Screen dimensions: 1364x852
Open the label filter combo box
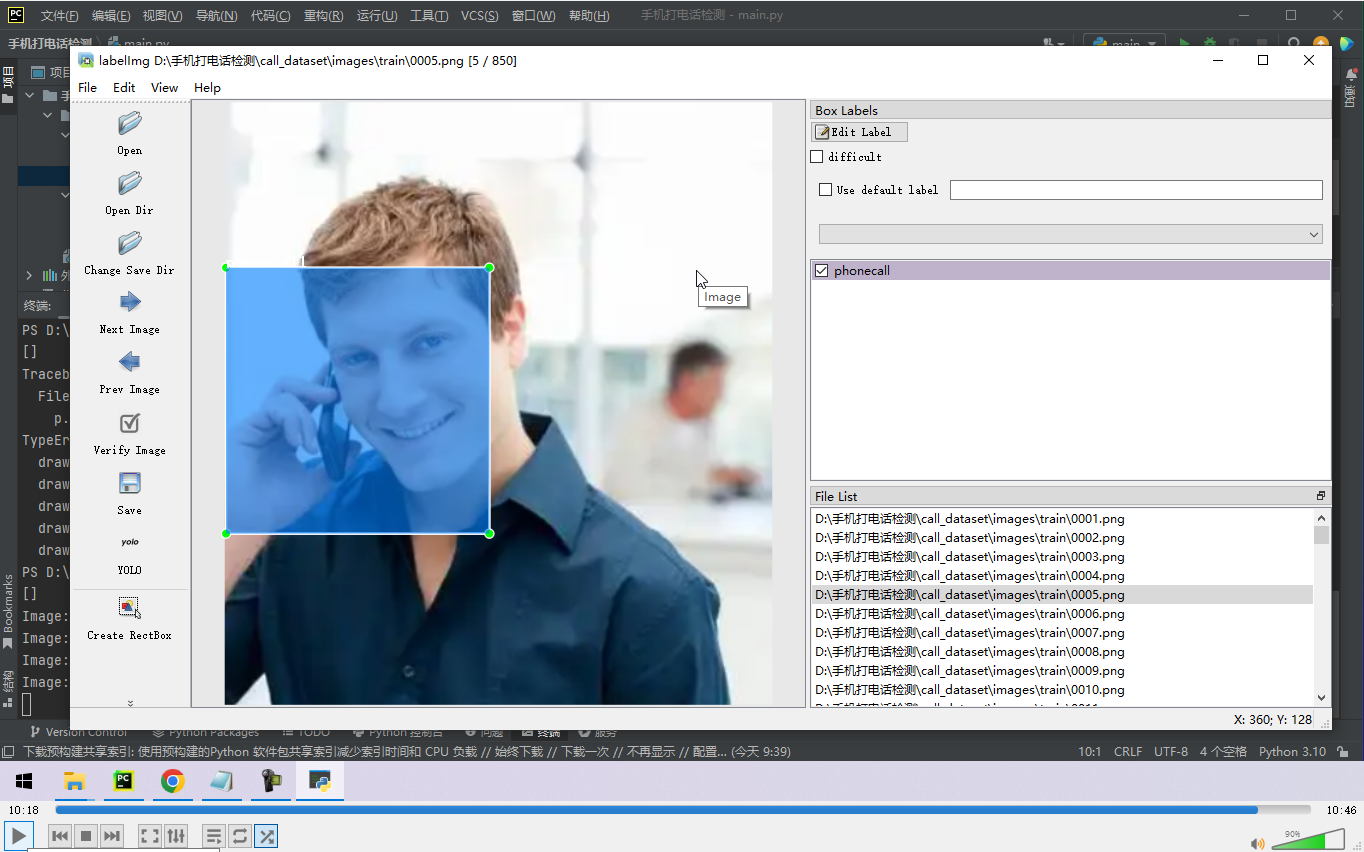1071,234
